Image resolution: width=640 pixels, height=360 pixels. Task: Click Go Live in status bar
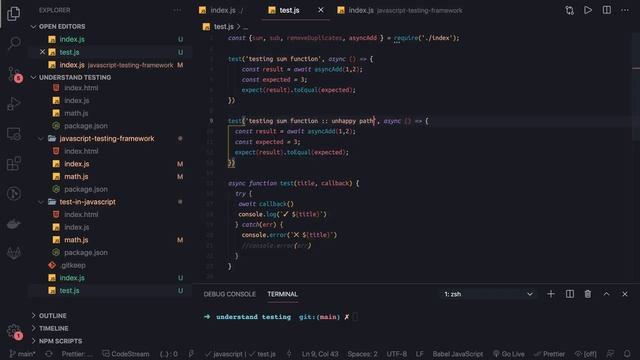(x=509, y=354)
